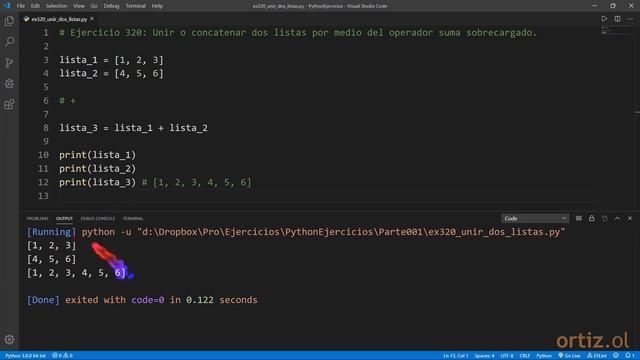Image resolution: width=640 pixels, height=360 pixels.
Task: Split the editor to the right
Action: (617, 19)
